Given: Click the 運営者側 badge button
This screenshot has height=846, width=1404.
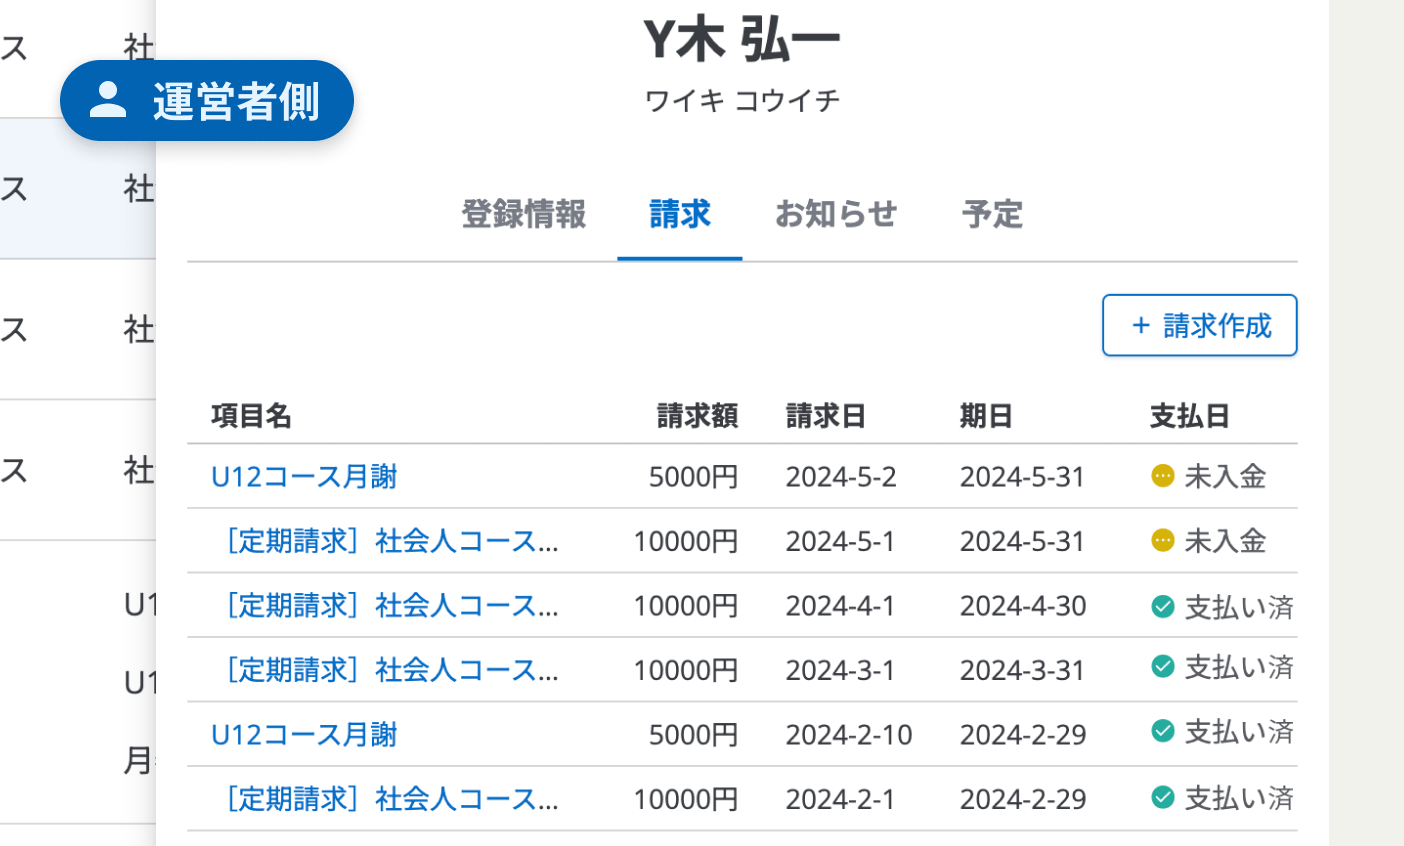Looking at the screenshot, I should point(207,101).
